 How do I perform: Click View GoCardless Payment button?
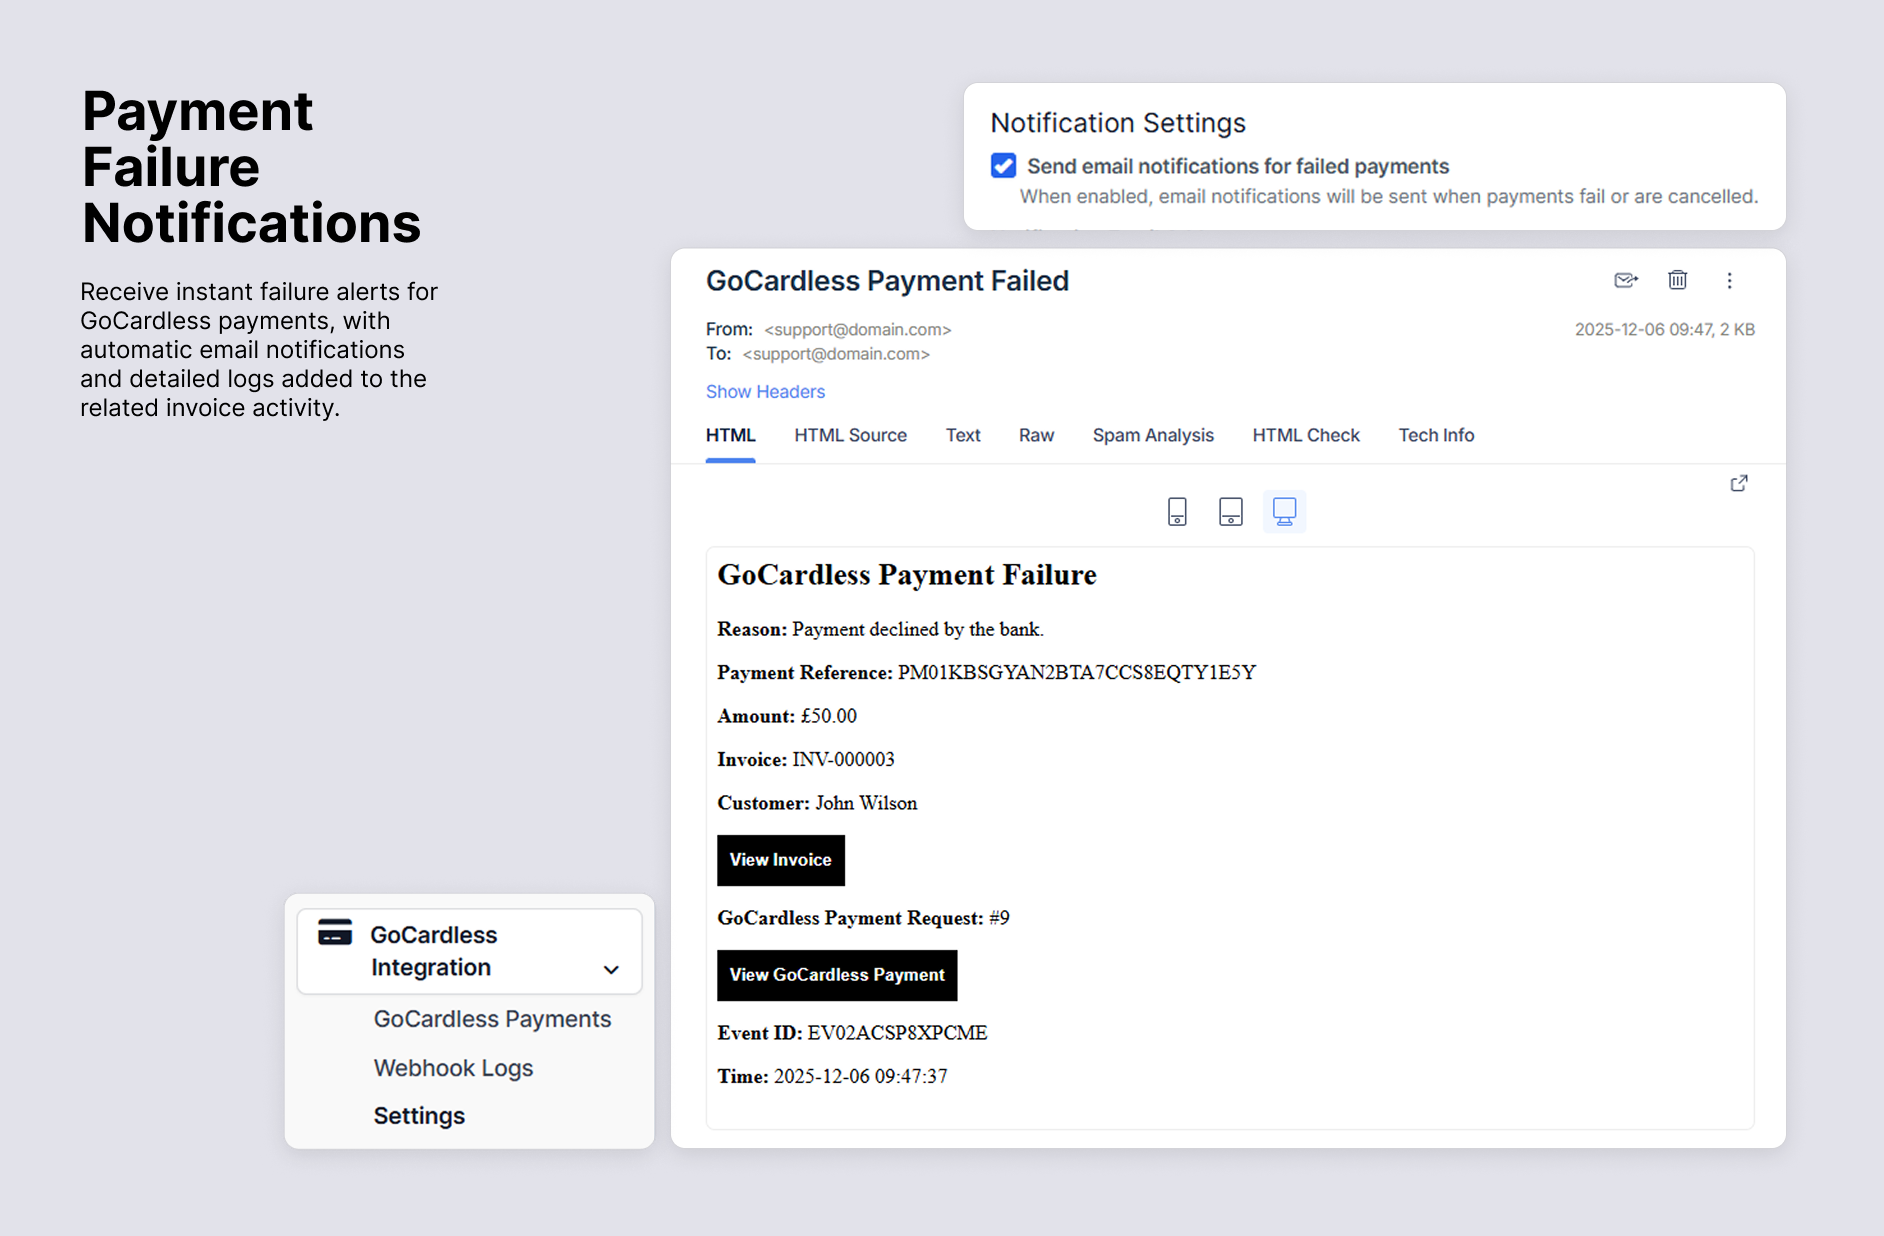(x=837, y=975)
